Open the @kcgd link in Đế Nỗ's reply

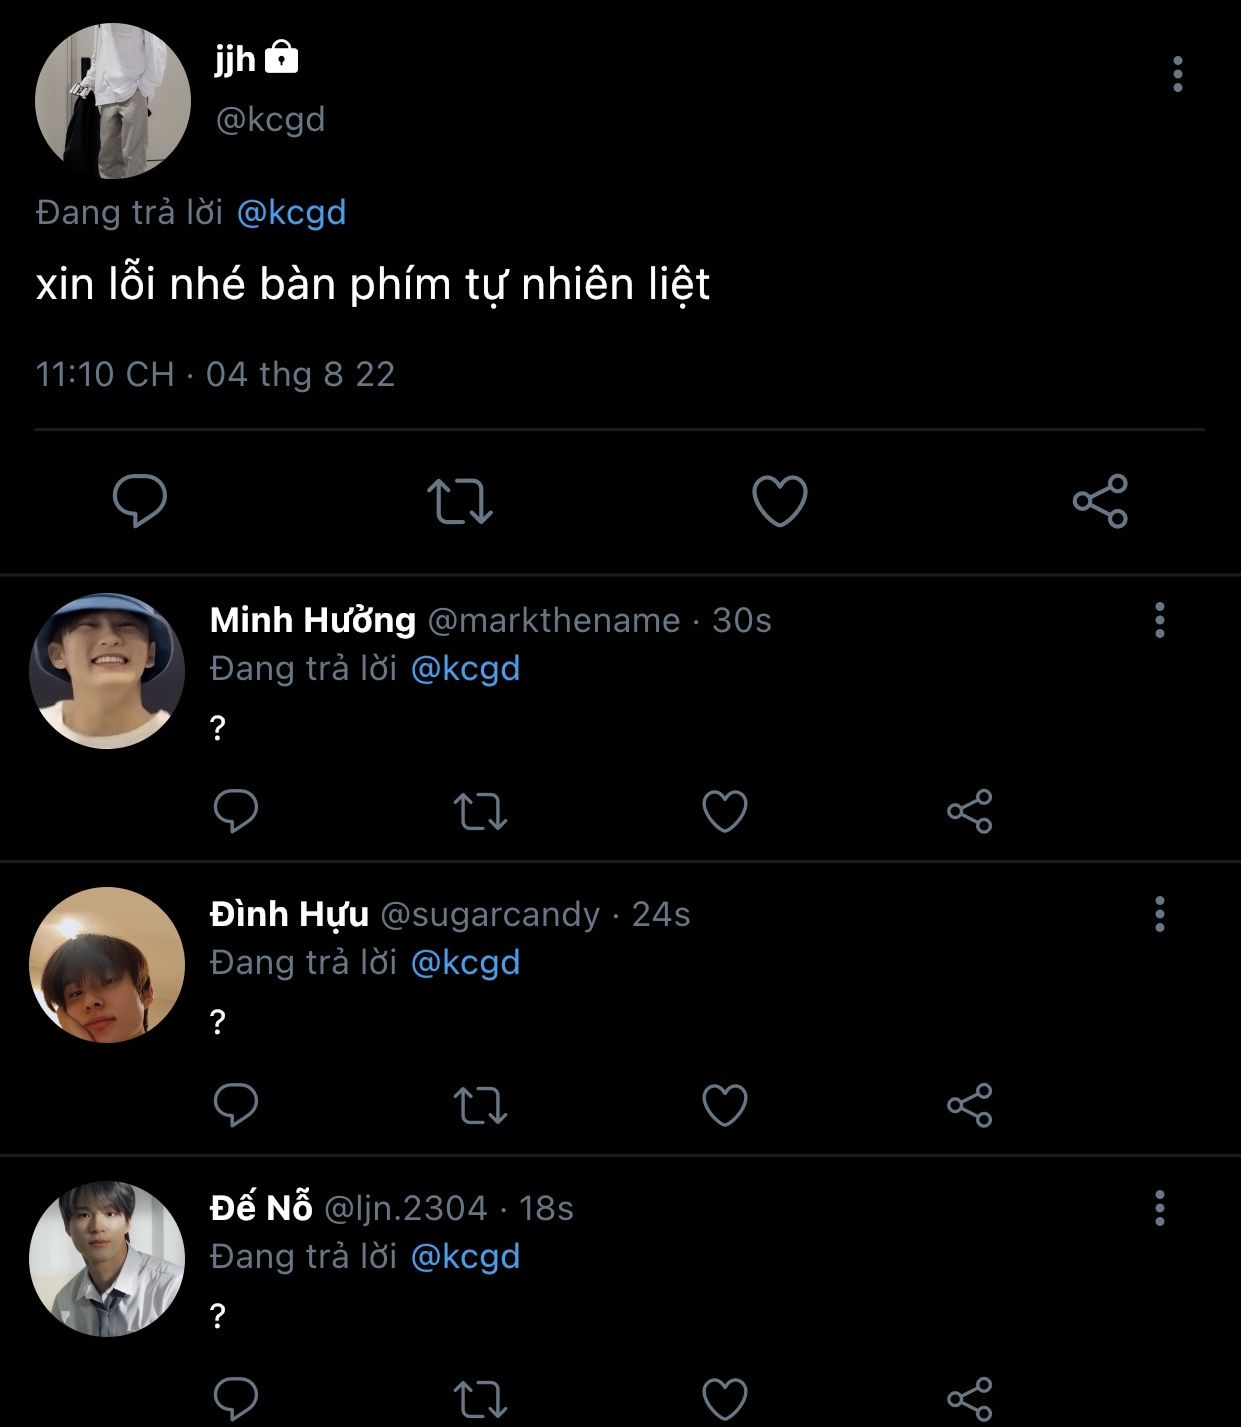coord(465,1256)
